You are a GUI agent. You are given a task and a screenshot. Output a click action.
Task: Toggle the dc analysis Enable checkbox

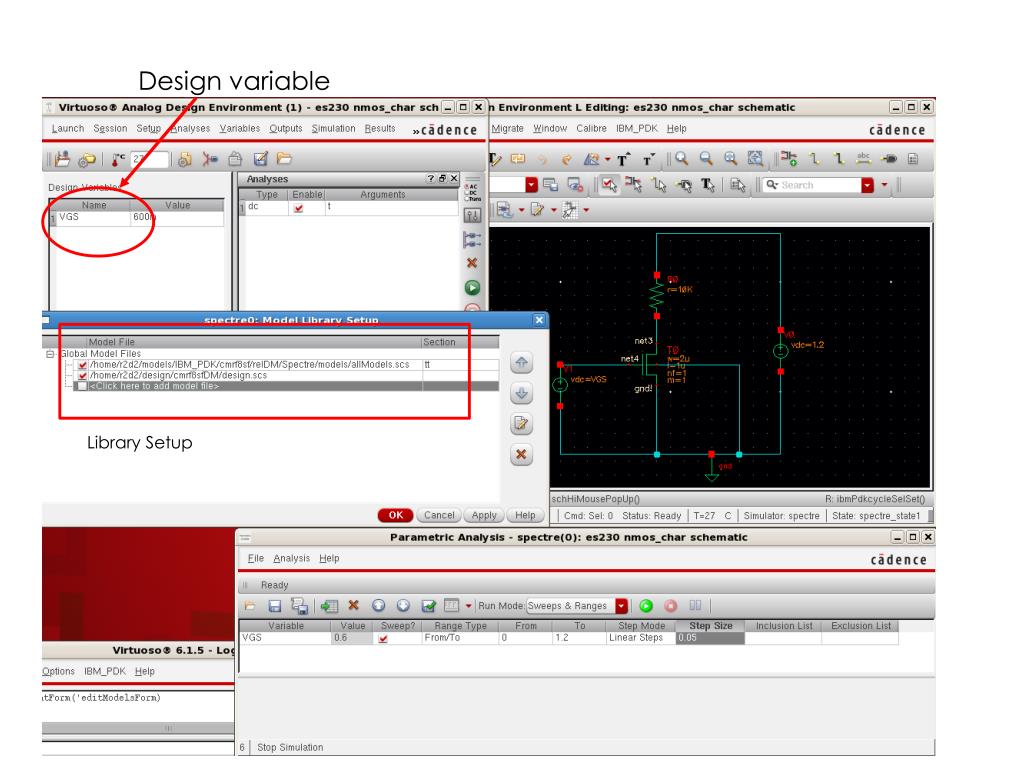(298, 208)
